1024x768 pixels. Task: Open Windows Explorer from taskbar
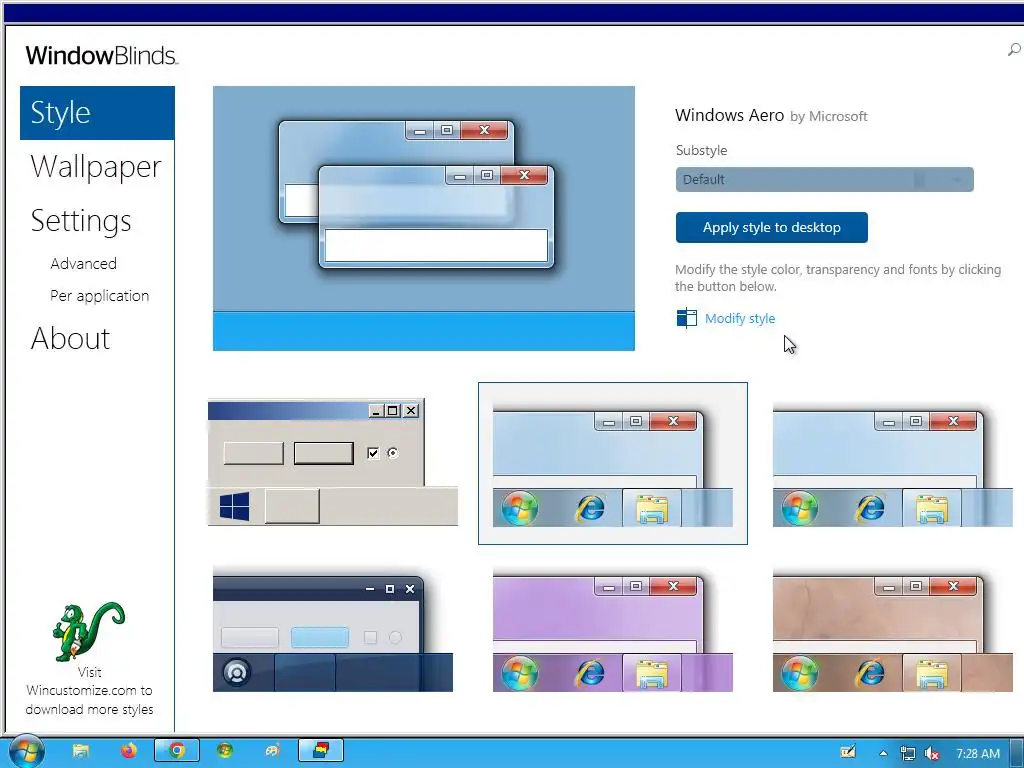point(80,751)
